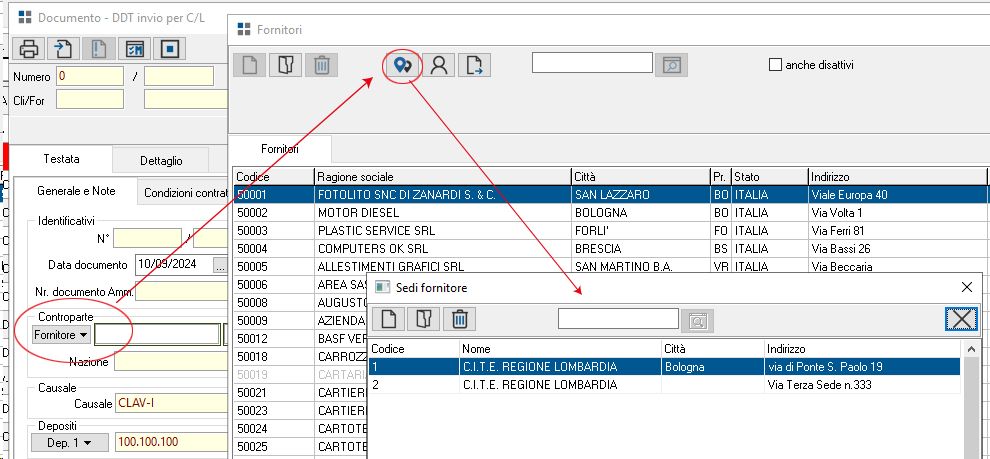The image size is (990, 459).
Task: Click the search magnifier button in Fornitori window
Action: click(671, 65)
